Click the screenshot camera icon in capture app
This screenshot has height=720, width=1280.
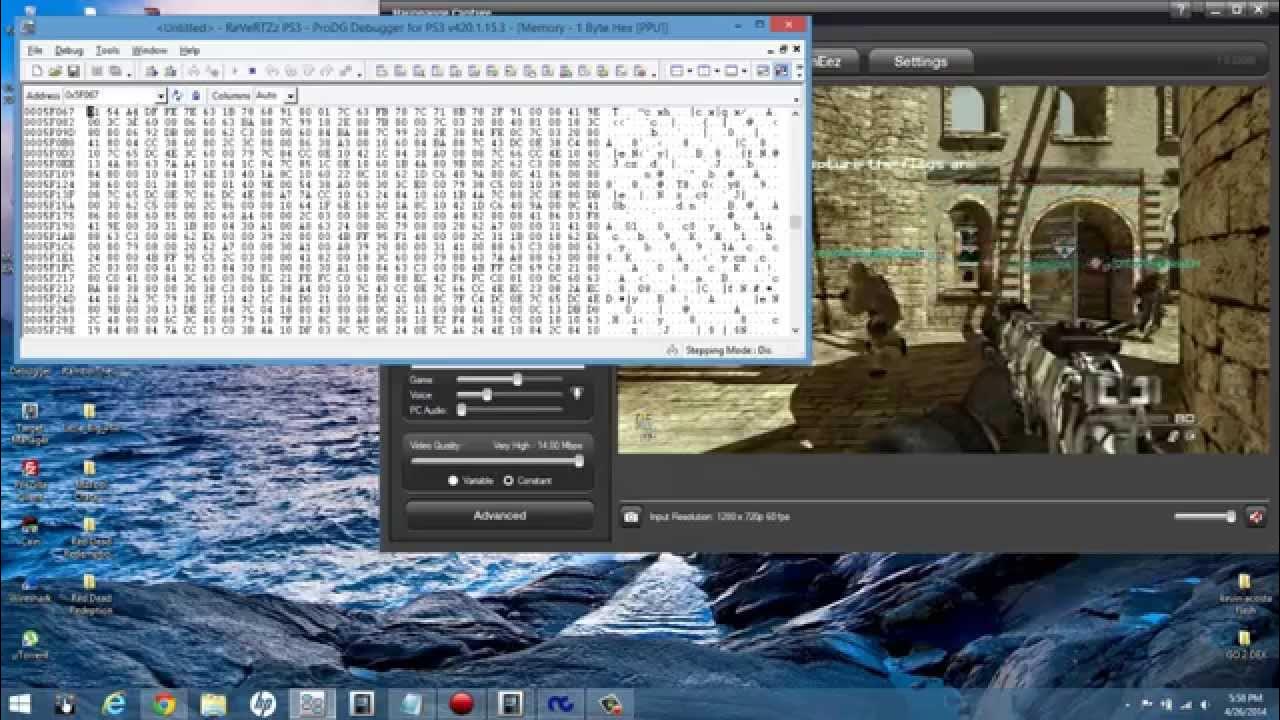tap(631, 517)
